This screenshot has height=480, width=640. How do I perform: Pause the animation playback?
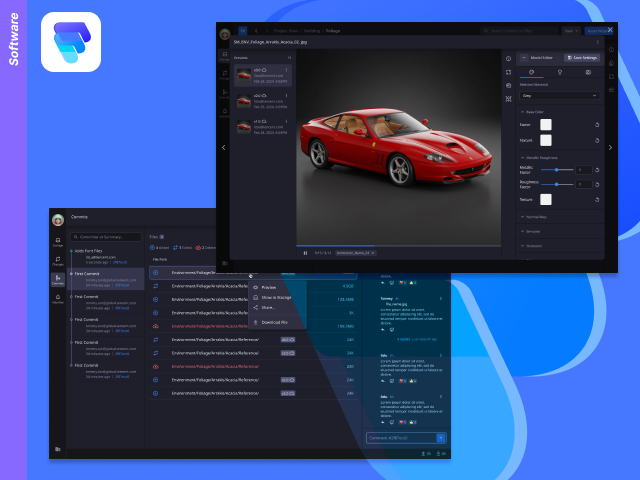pos(305,253)
